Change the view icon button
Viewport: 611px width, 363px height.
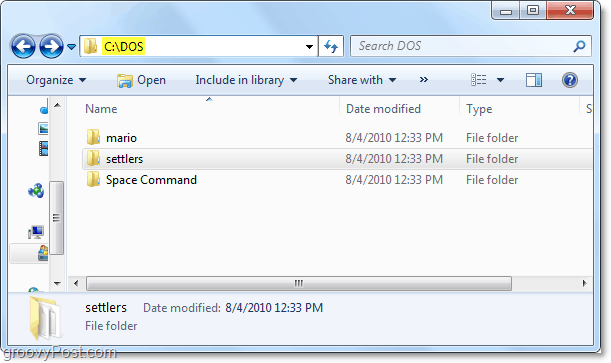pyautogui.click(x=479, y=80)
